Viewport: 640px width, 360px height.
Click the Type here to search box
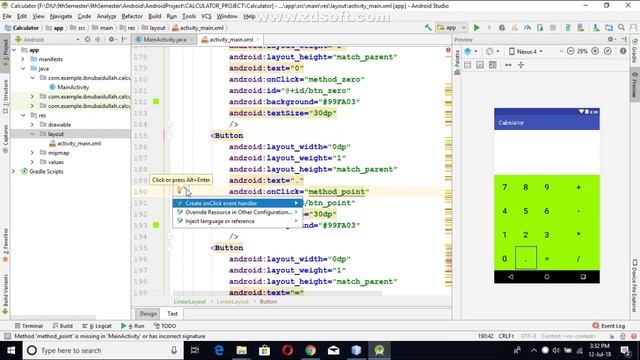click(102, 350)
